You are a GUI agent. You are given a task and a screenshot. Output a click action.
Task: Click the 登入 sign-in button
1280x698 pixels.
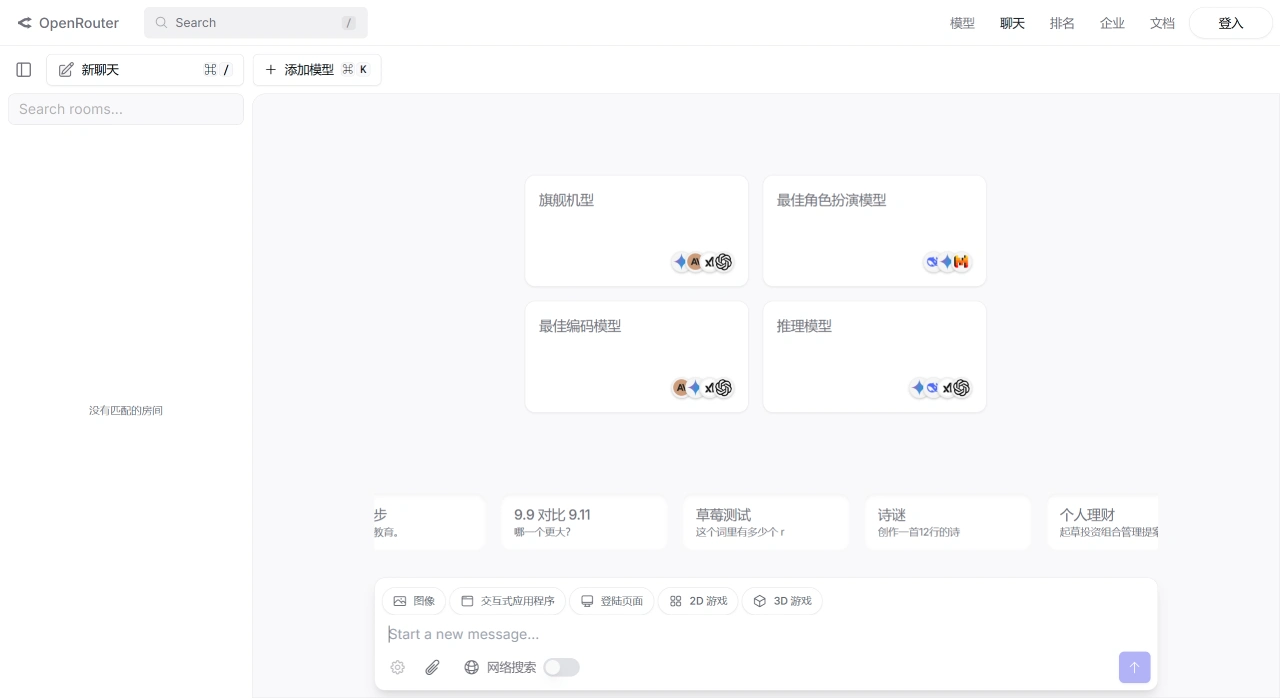coord(1230,23)
